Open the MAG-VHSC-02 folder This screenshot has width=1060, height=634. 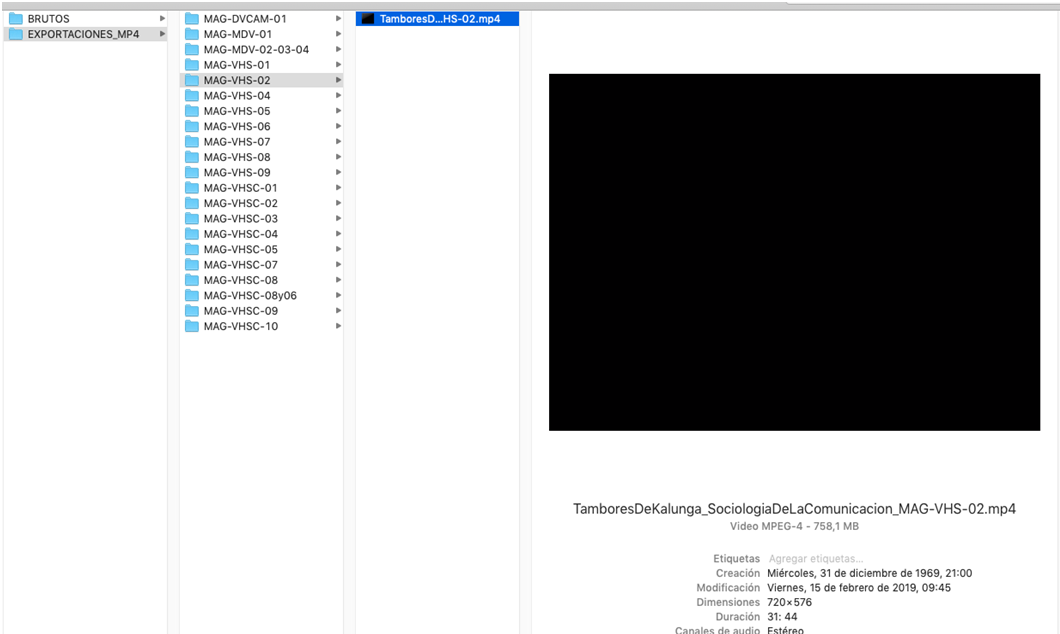(x=240, y=204)
